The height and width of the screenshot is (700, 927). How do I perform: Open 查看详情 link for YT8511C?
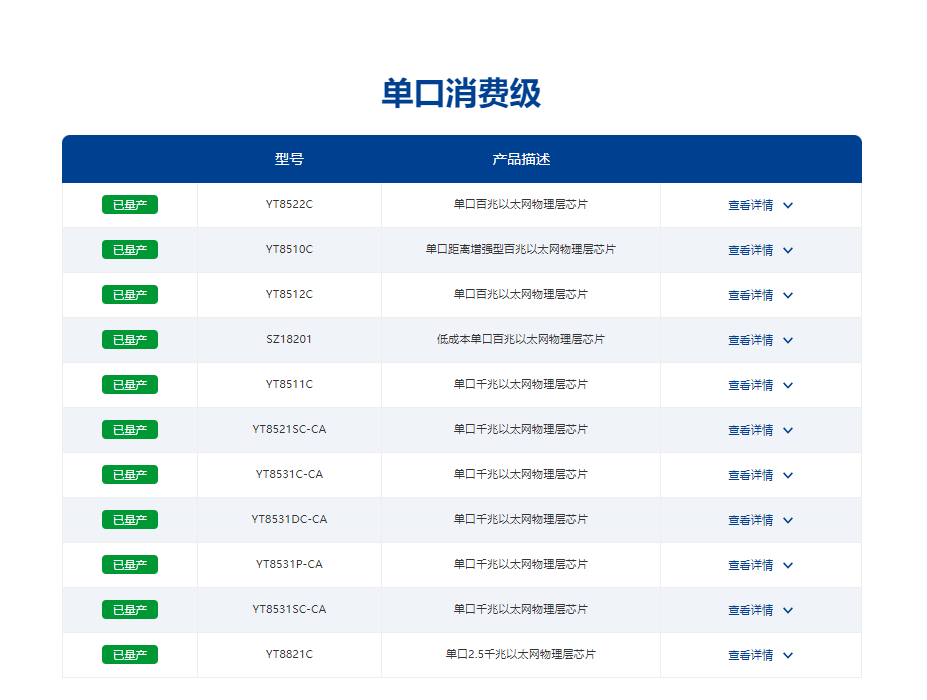(750, 385)
